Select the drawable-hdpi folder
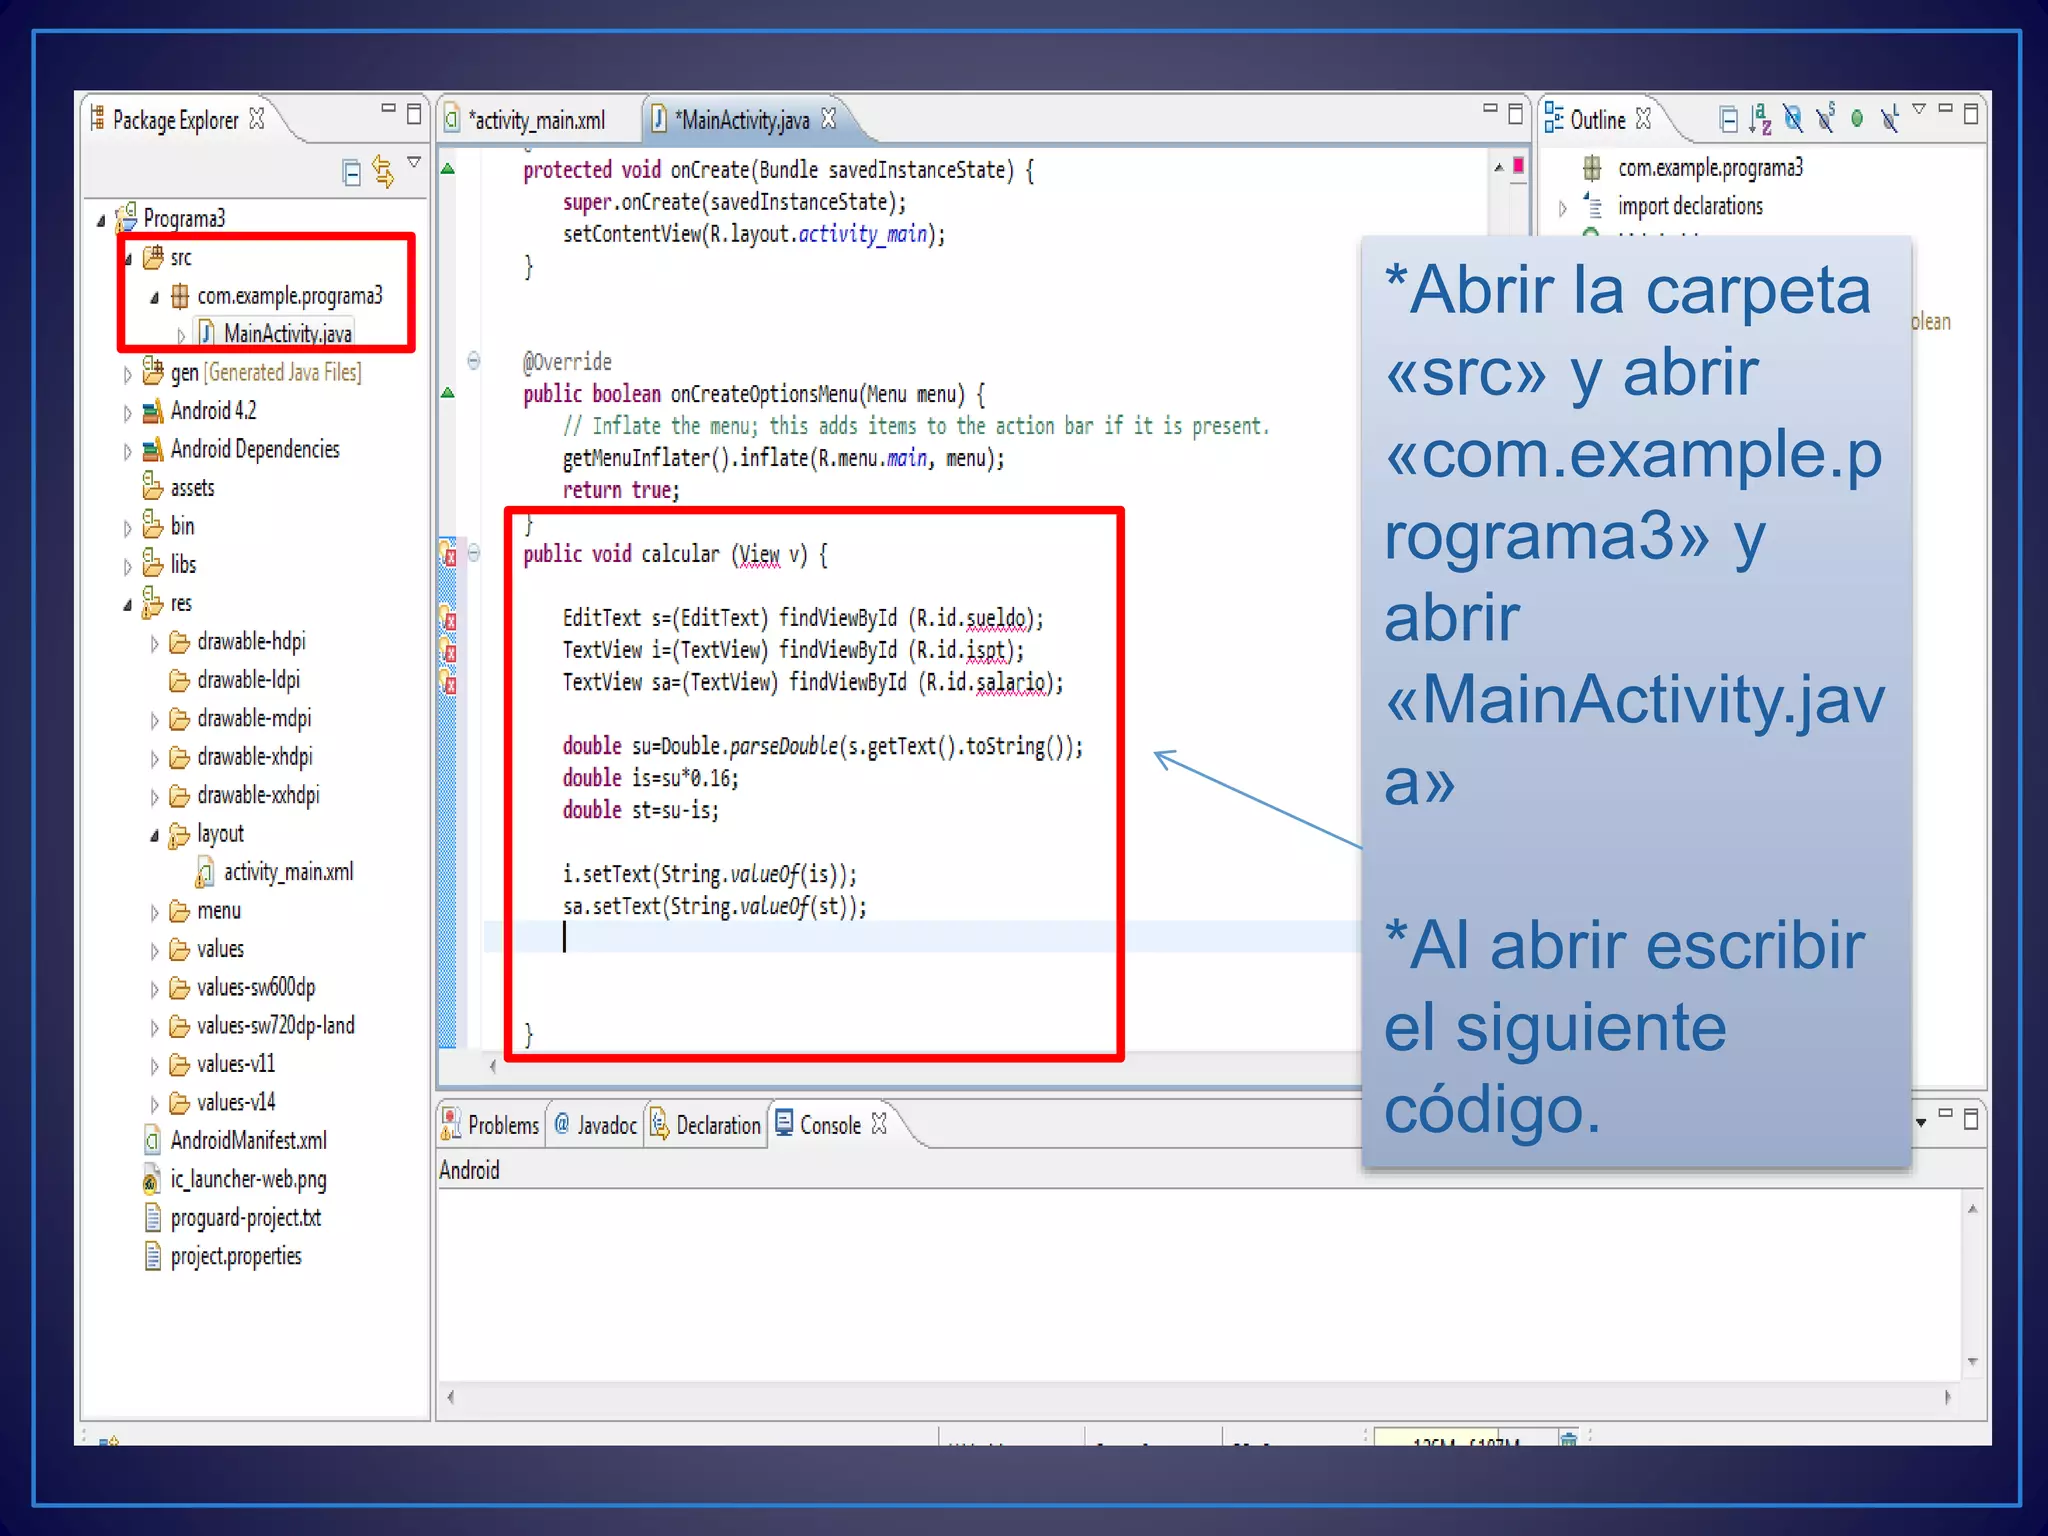 coord(251,641)
